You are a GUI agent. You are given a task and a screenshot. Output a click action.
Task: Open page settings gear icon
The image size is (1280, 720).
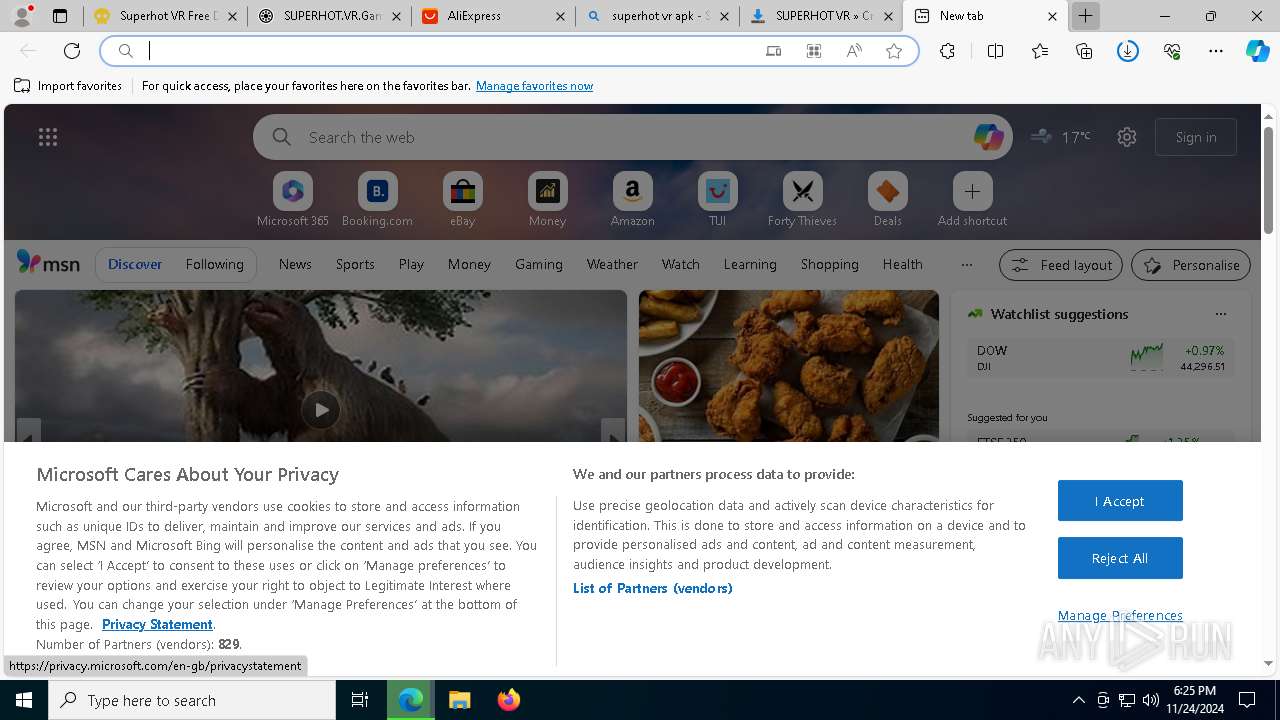click(1127, 137)
